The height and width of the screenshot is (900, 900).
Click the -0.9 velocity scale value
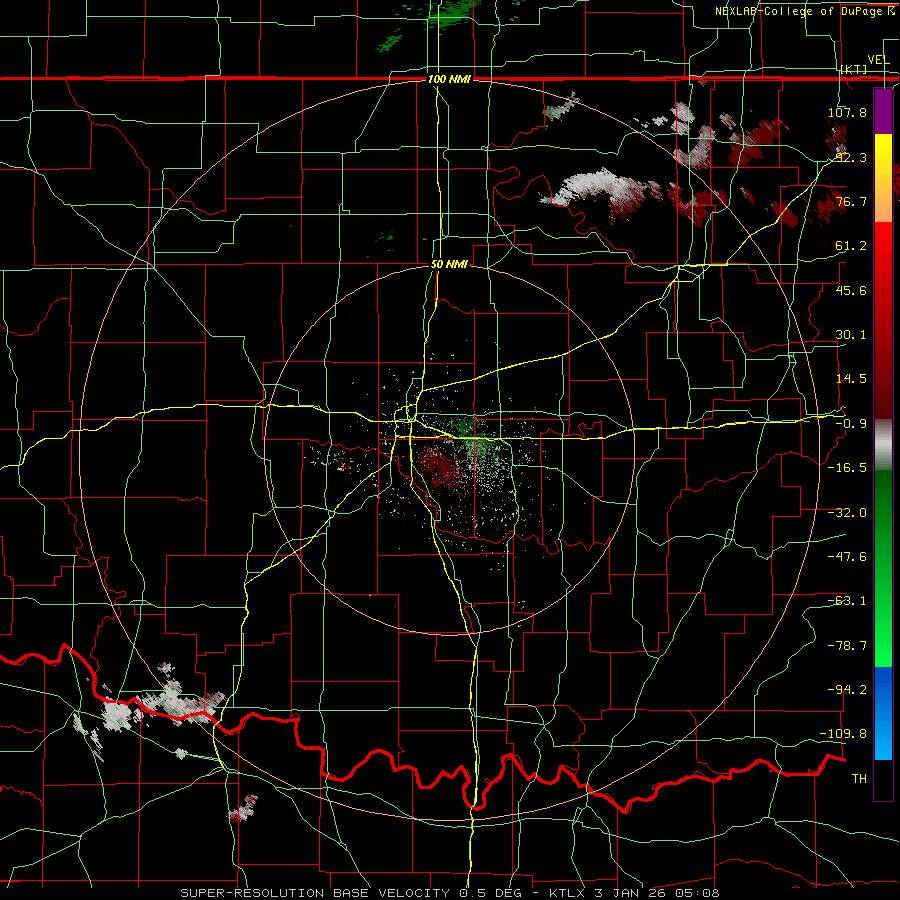click(x=850, y=424)
